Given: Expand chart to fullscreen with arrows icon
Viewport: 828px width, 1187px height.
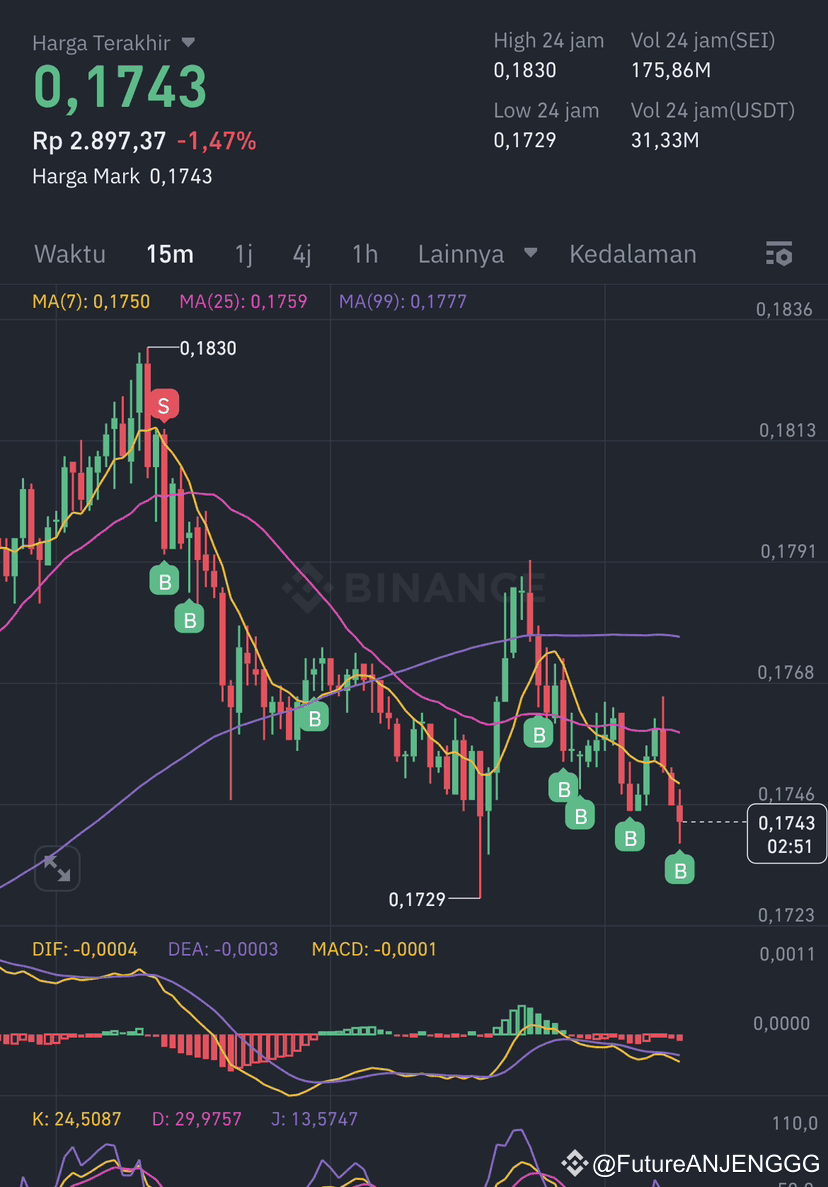Looking at the screenshot, I should point(57,868).
